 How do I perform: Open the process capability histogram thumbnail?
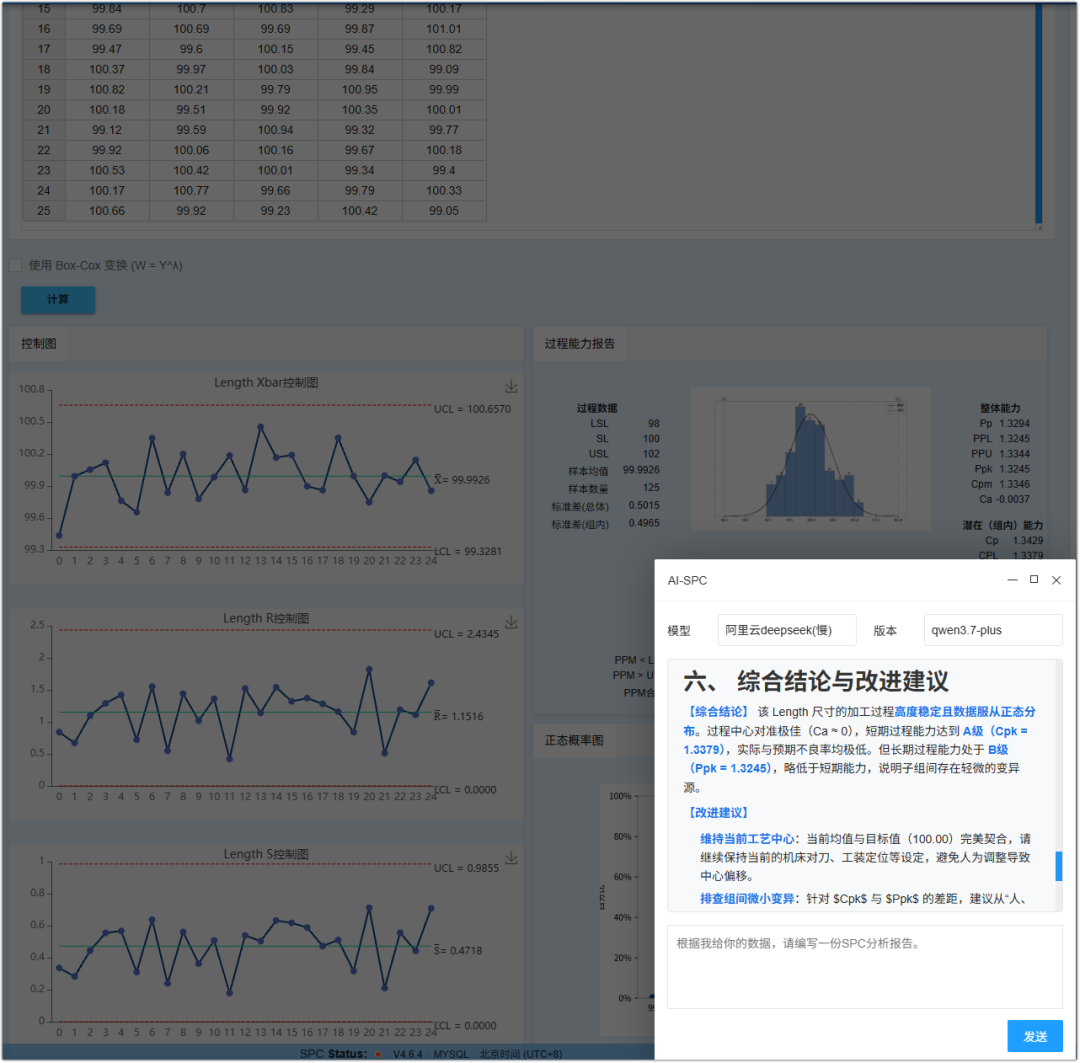coord(810,458)
